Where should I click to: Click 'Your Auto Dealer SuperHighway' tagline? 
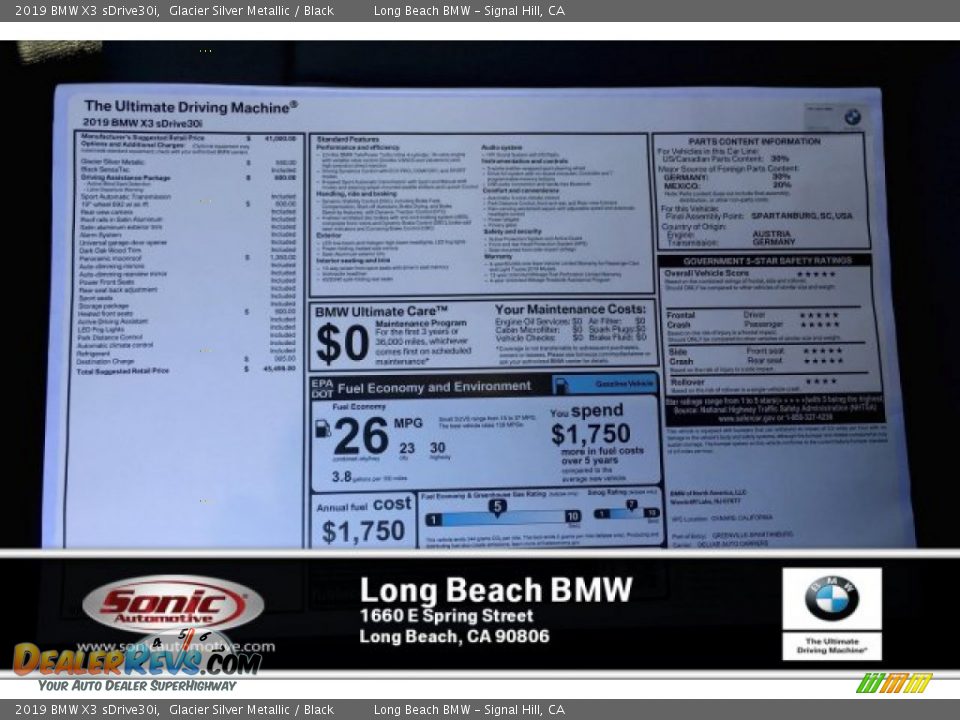[137, 686]
